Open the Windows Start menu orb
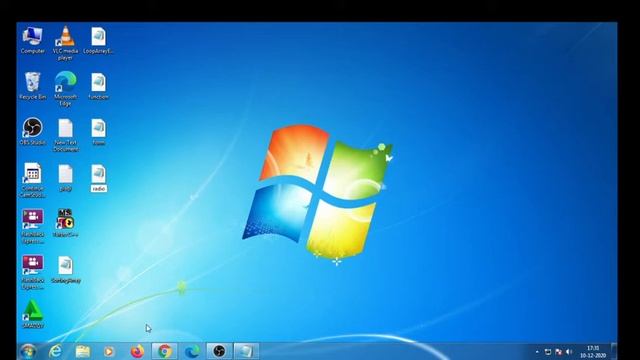 (x=28, y=351)
